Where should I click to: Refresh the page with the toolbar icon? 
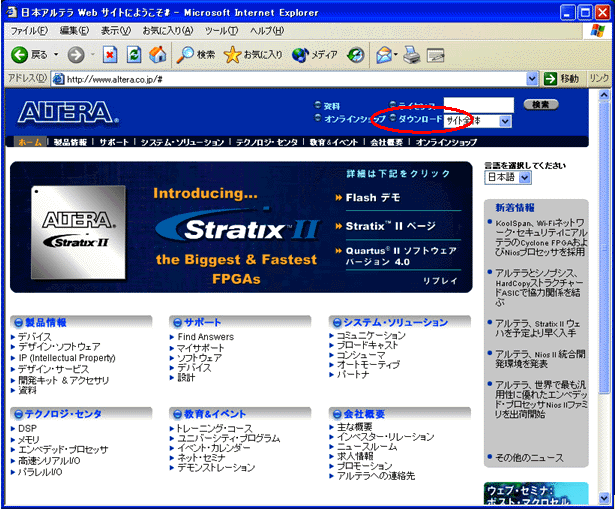pos(133,54)
